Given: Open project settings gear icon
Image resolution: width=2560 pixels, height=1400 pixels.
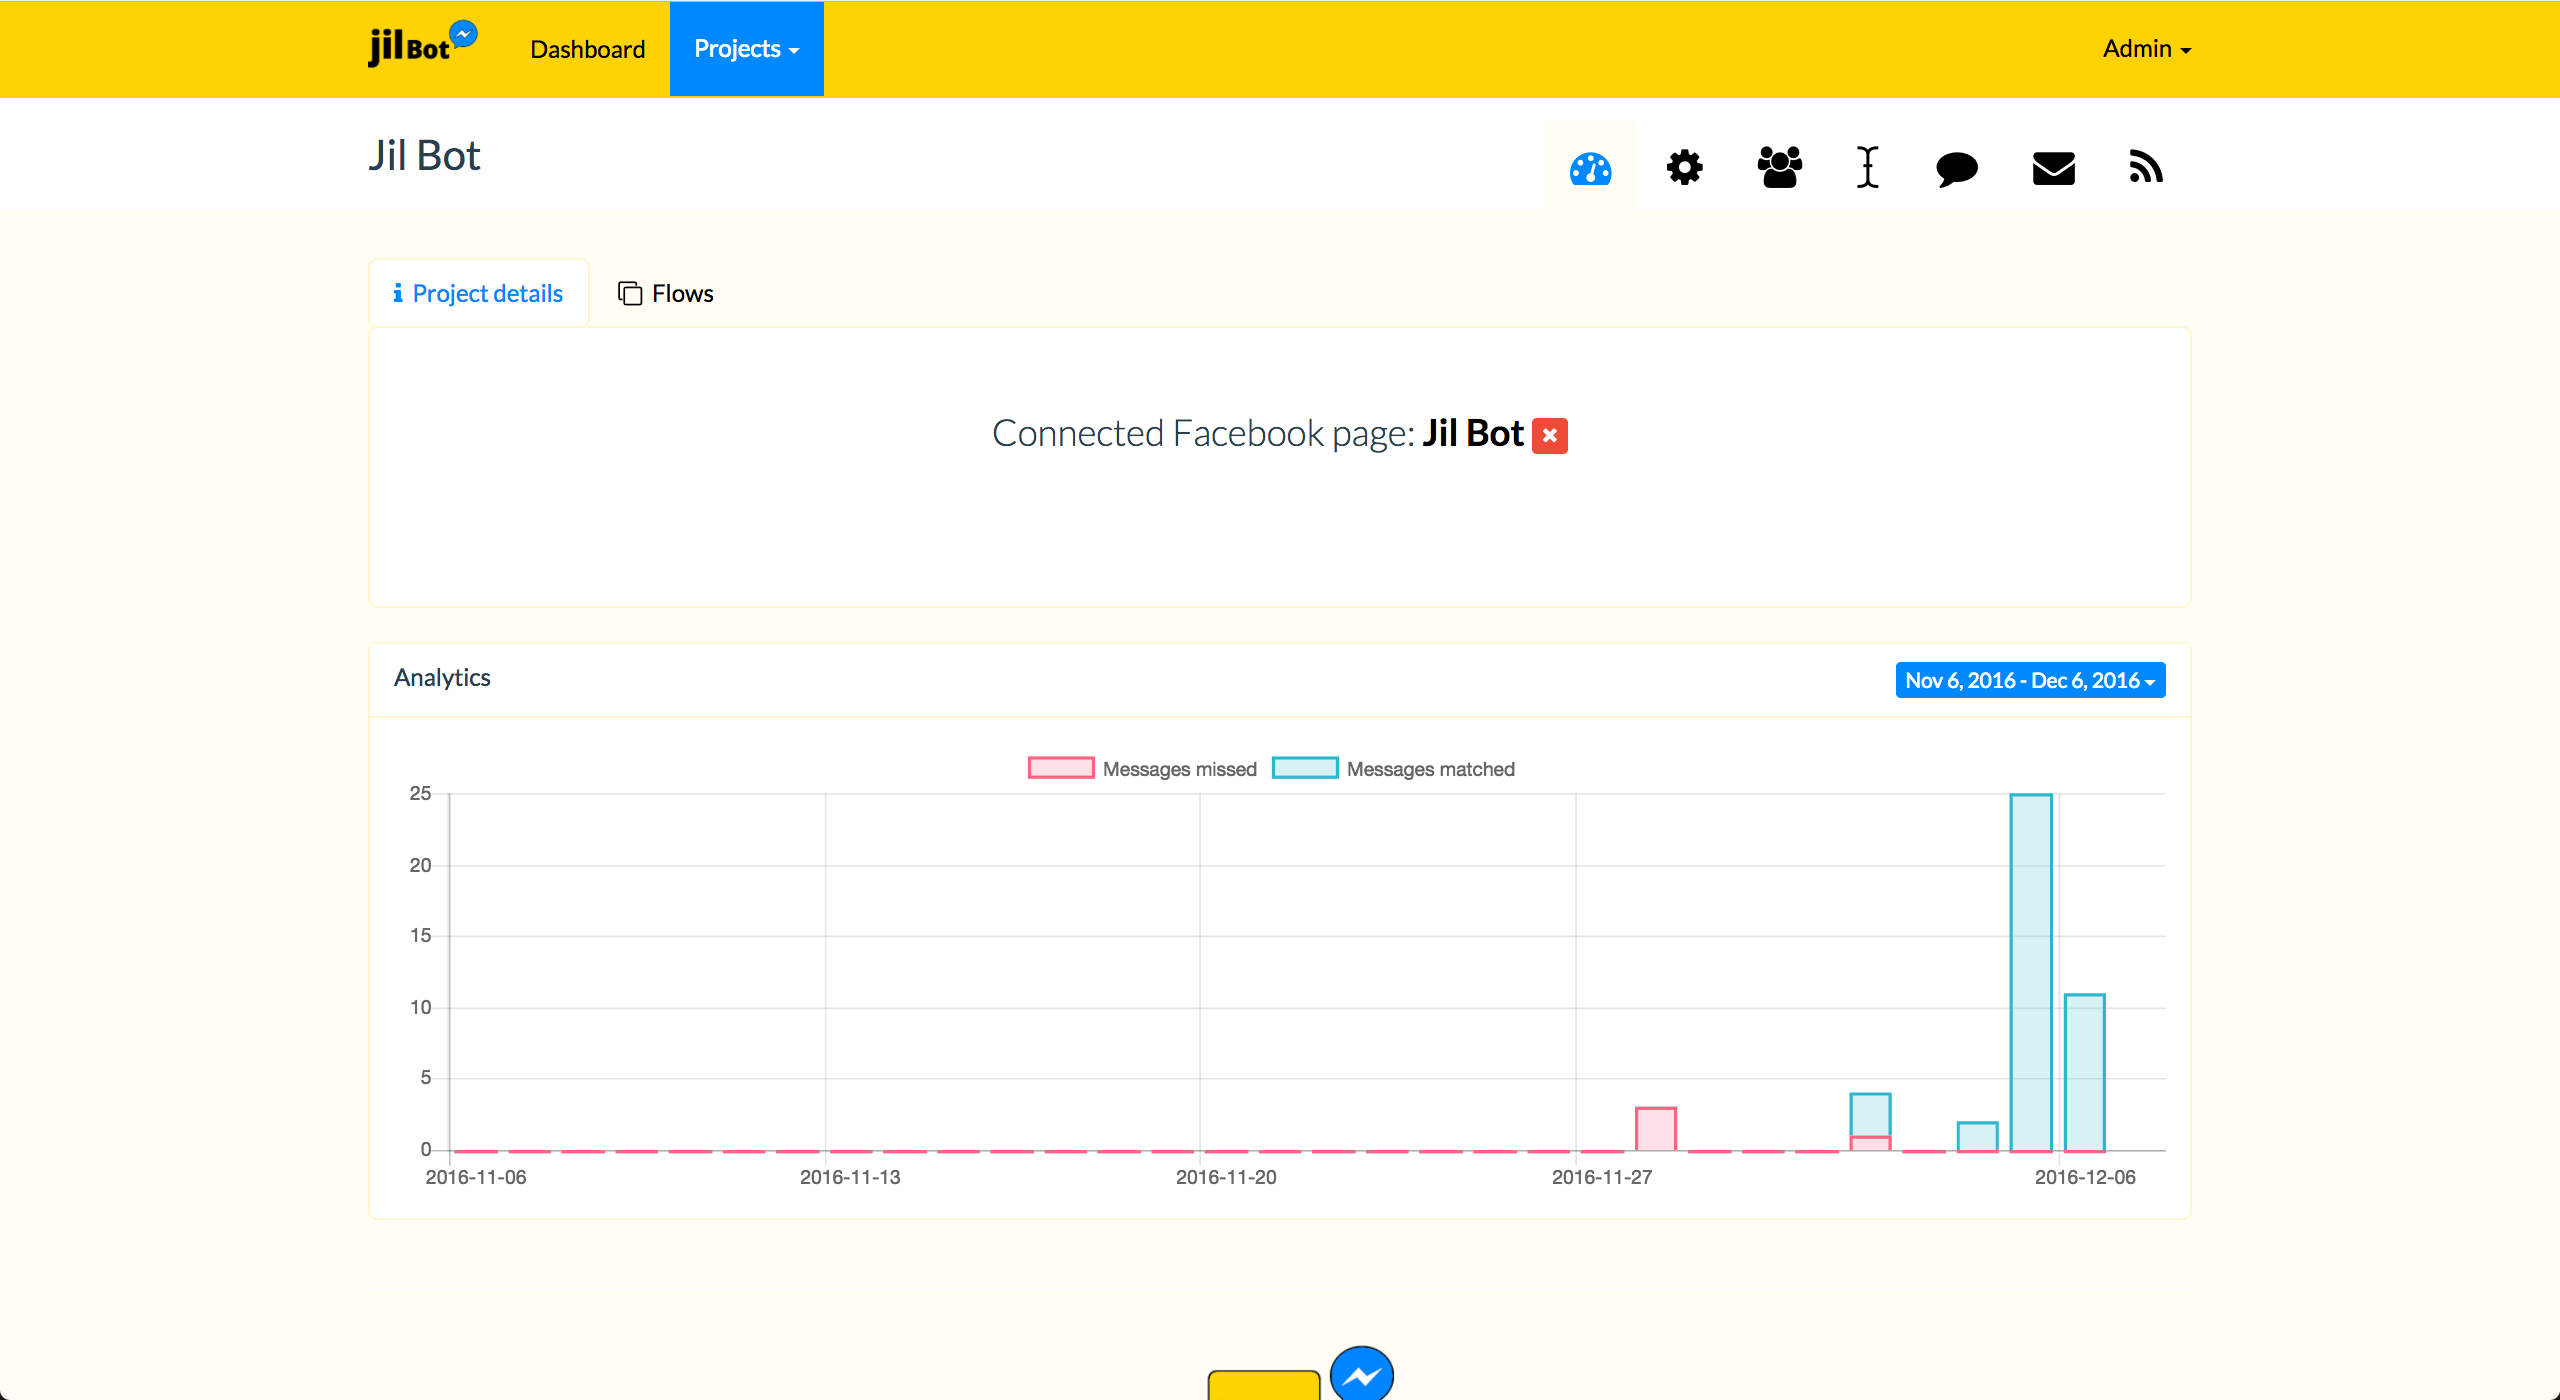Looking at the screenshot, I should coord(1684,168).
